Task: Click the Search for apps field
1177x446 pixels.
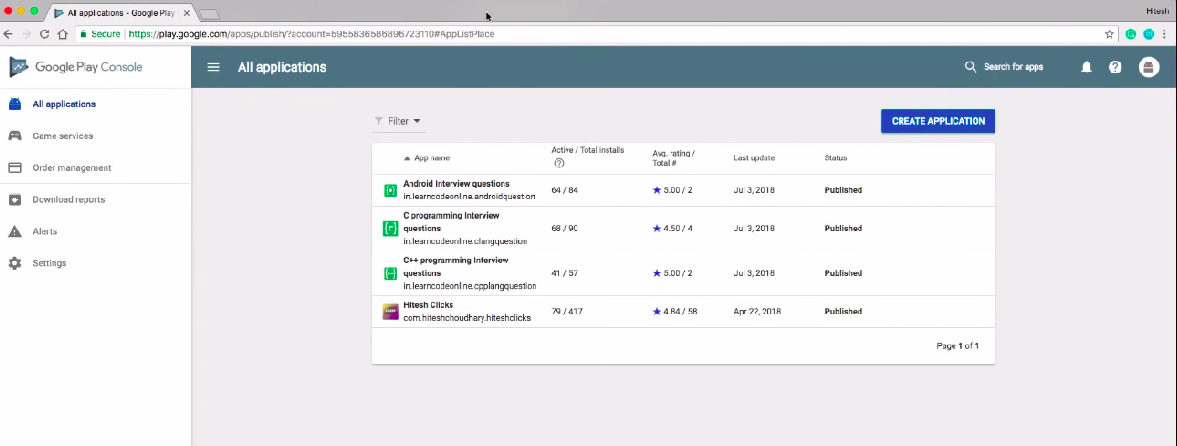Action: tap(1013, 67)
